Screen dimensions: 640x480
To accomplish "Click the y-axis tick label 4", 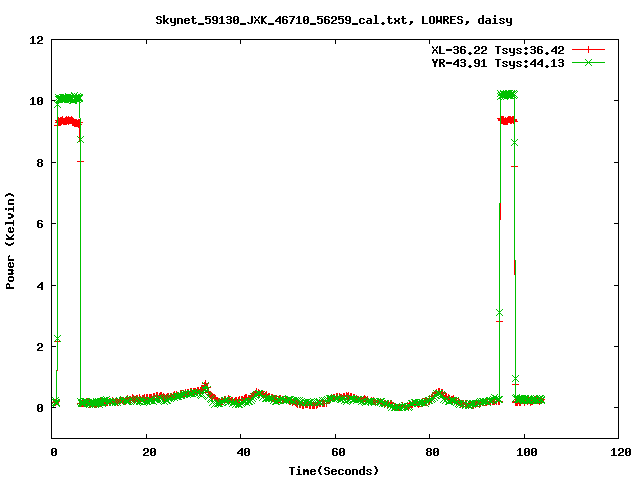I will tap(40, 286).
